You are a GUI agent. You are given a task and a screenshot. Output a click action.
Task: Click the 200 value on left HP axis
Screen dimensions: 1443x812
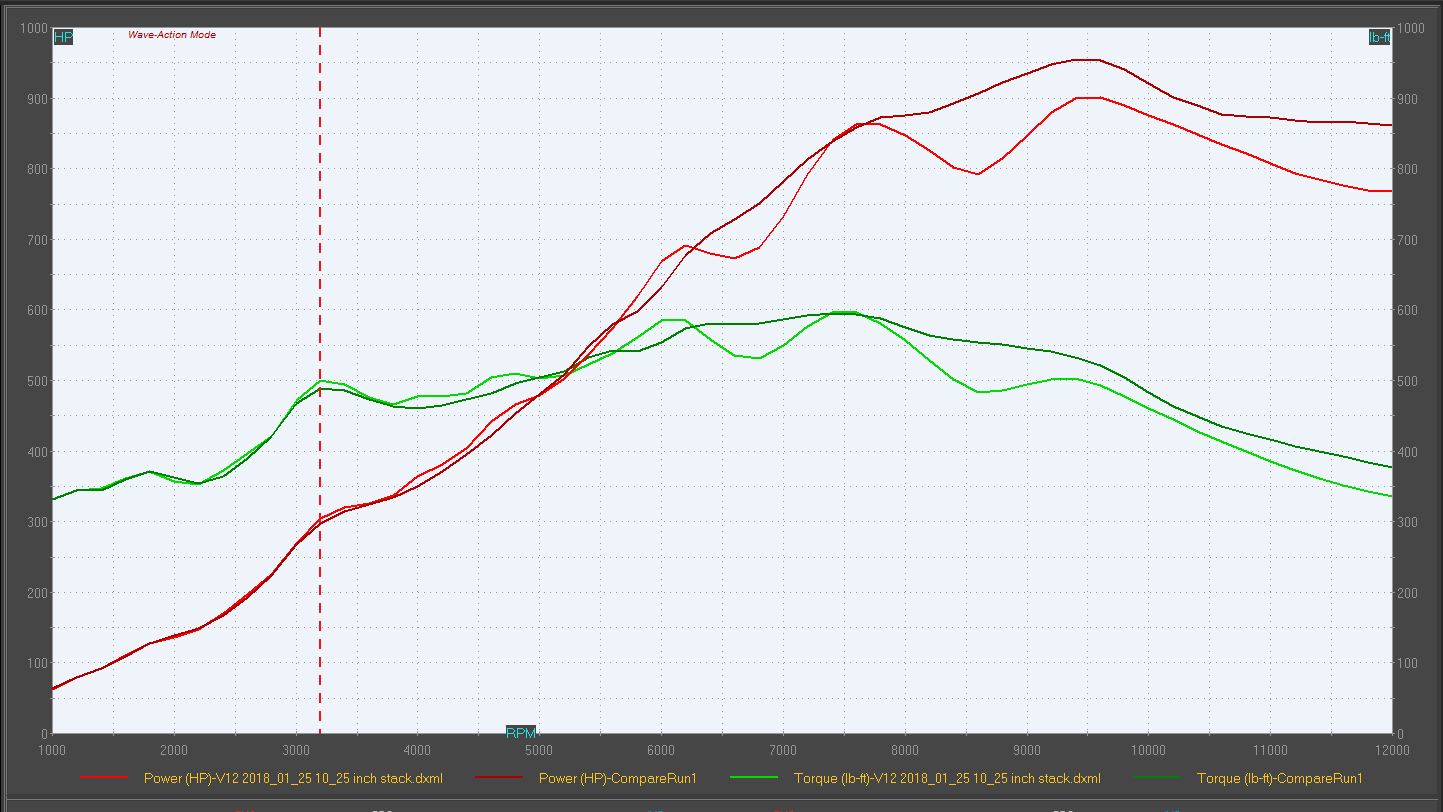coord(35,593)
